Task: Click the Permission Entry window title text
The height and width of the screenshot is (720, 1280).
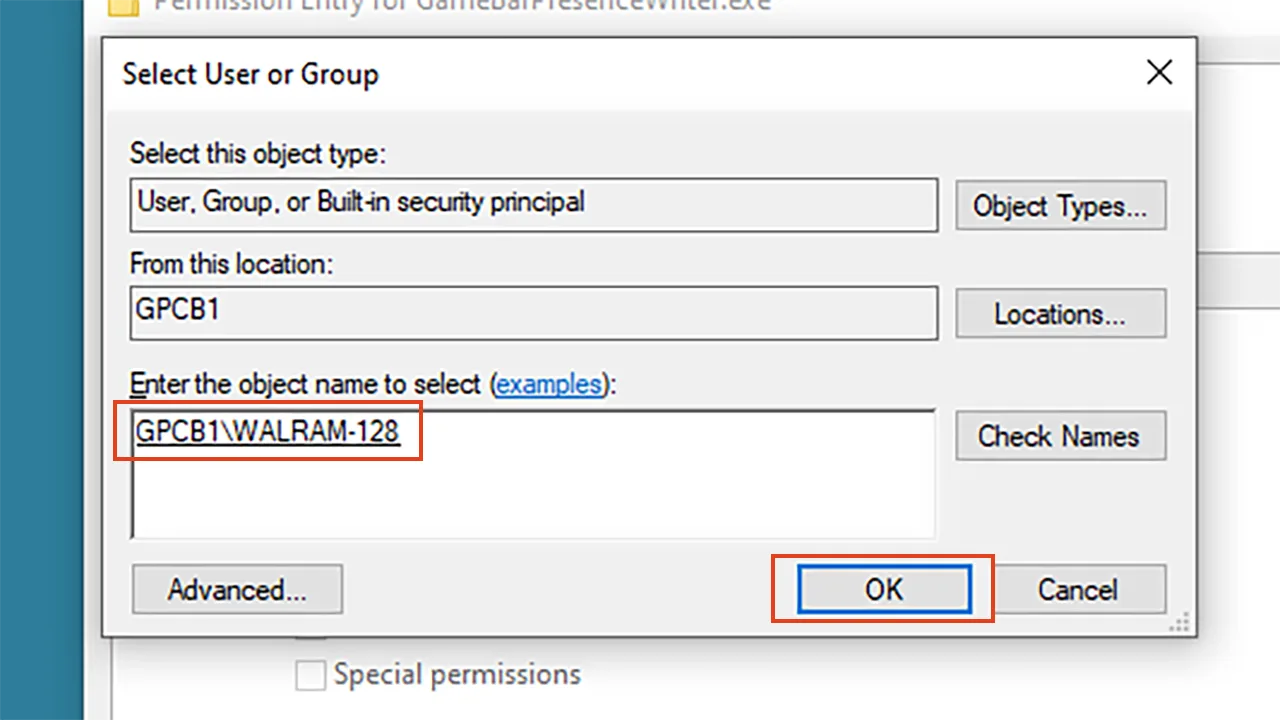Action: click(x=463, y=6)
